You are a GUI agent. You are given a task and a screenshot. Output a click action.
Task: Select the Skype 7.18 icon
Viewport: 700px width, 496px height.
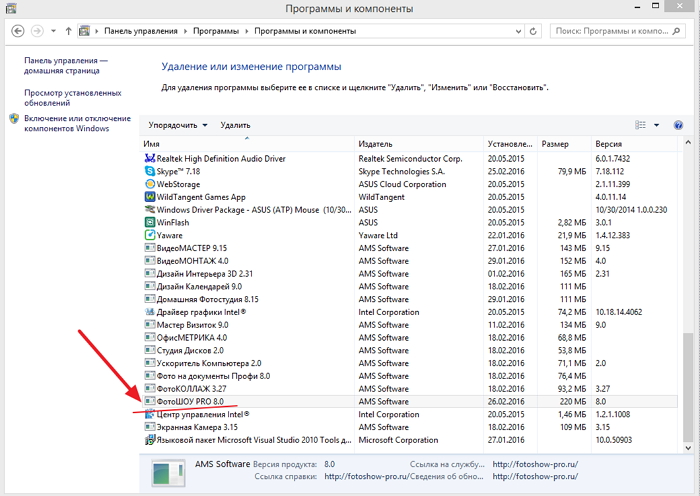[150, 171]
